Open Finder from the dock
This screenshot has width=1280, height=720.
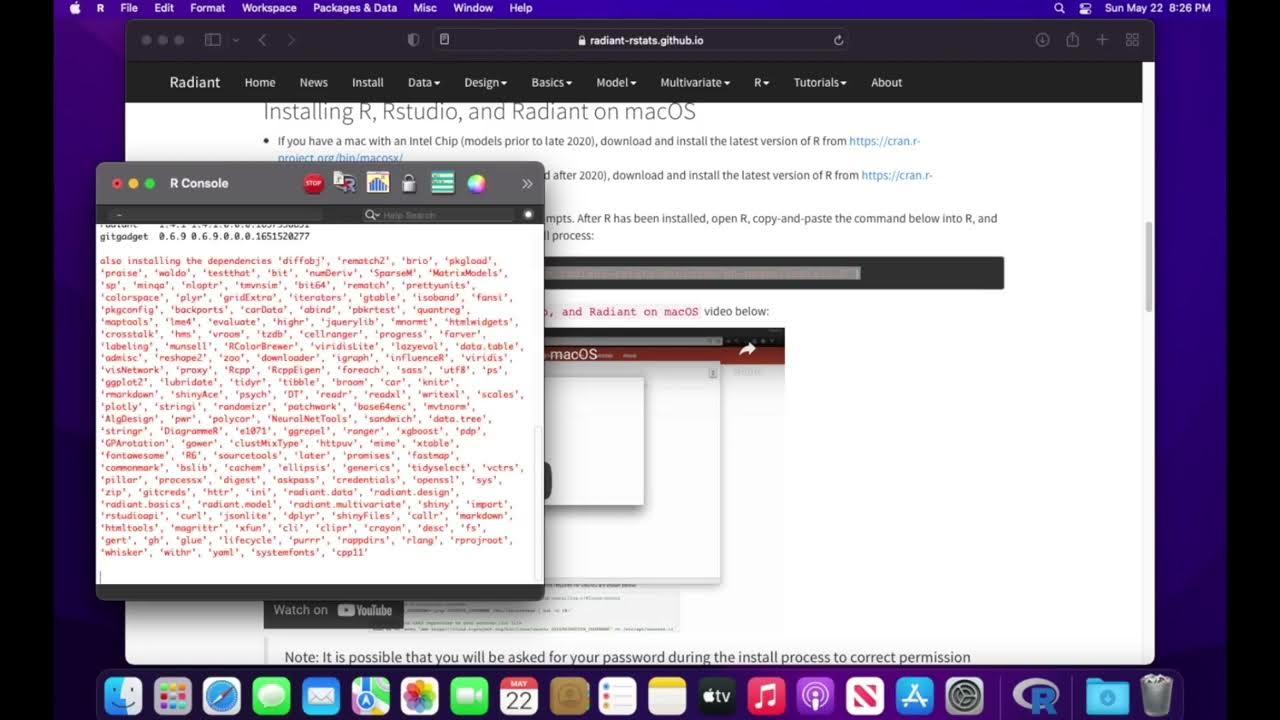coord(124,696)
